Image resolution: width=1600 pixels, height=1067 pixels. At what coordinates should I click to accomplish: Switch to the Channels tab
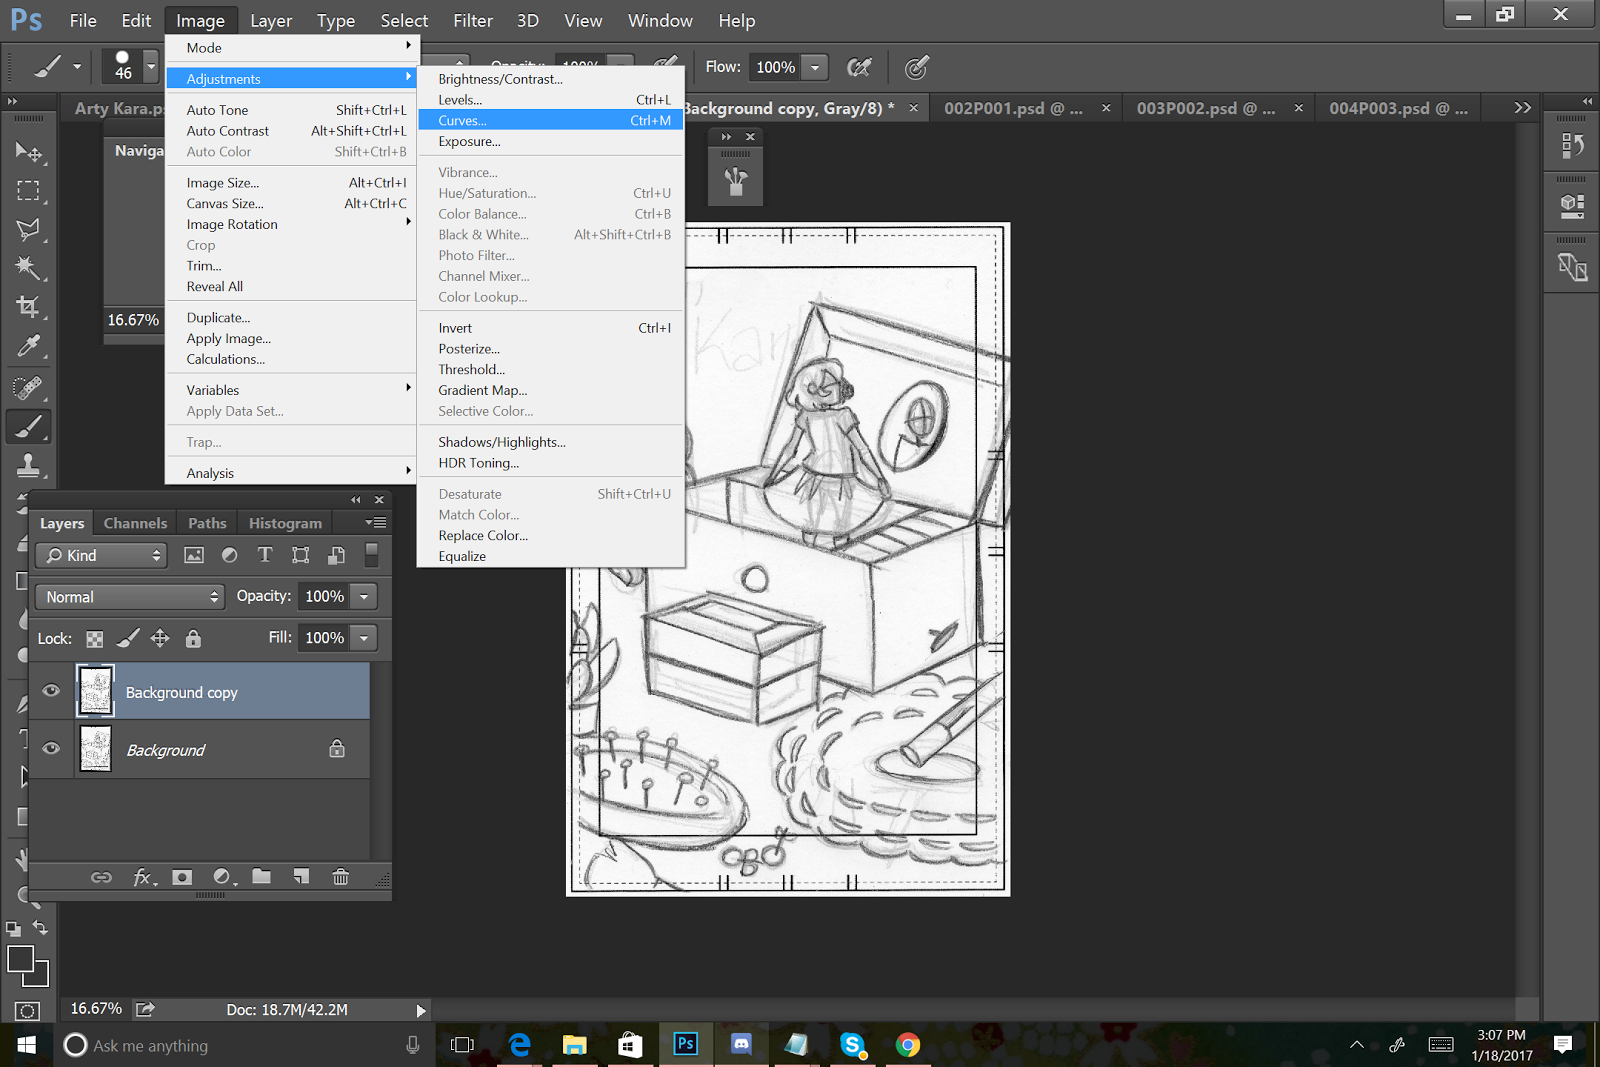point(135,523)
